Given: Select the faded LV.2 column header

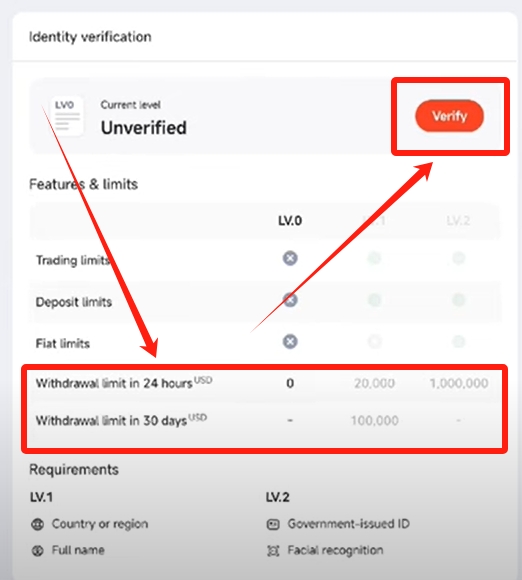Looking at the screenshot, I should tap(458, 221).
